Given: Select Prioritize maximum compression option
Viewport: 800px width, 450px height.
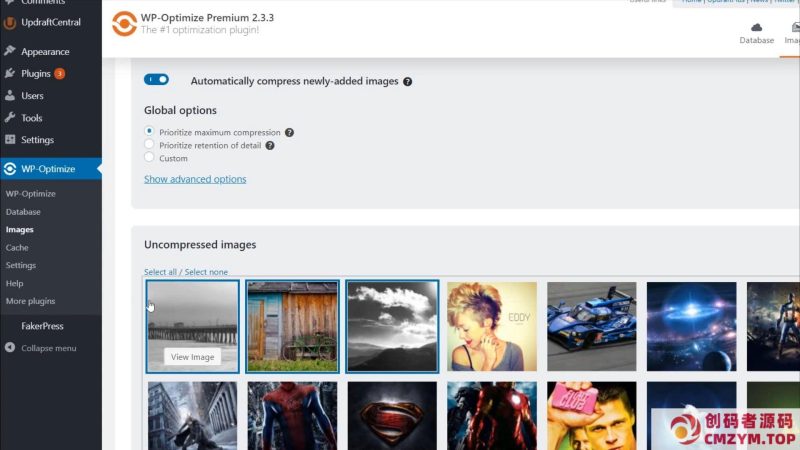Looking at the screenshot, I should [150, 131].
